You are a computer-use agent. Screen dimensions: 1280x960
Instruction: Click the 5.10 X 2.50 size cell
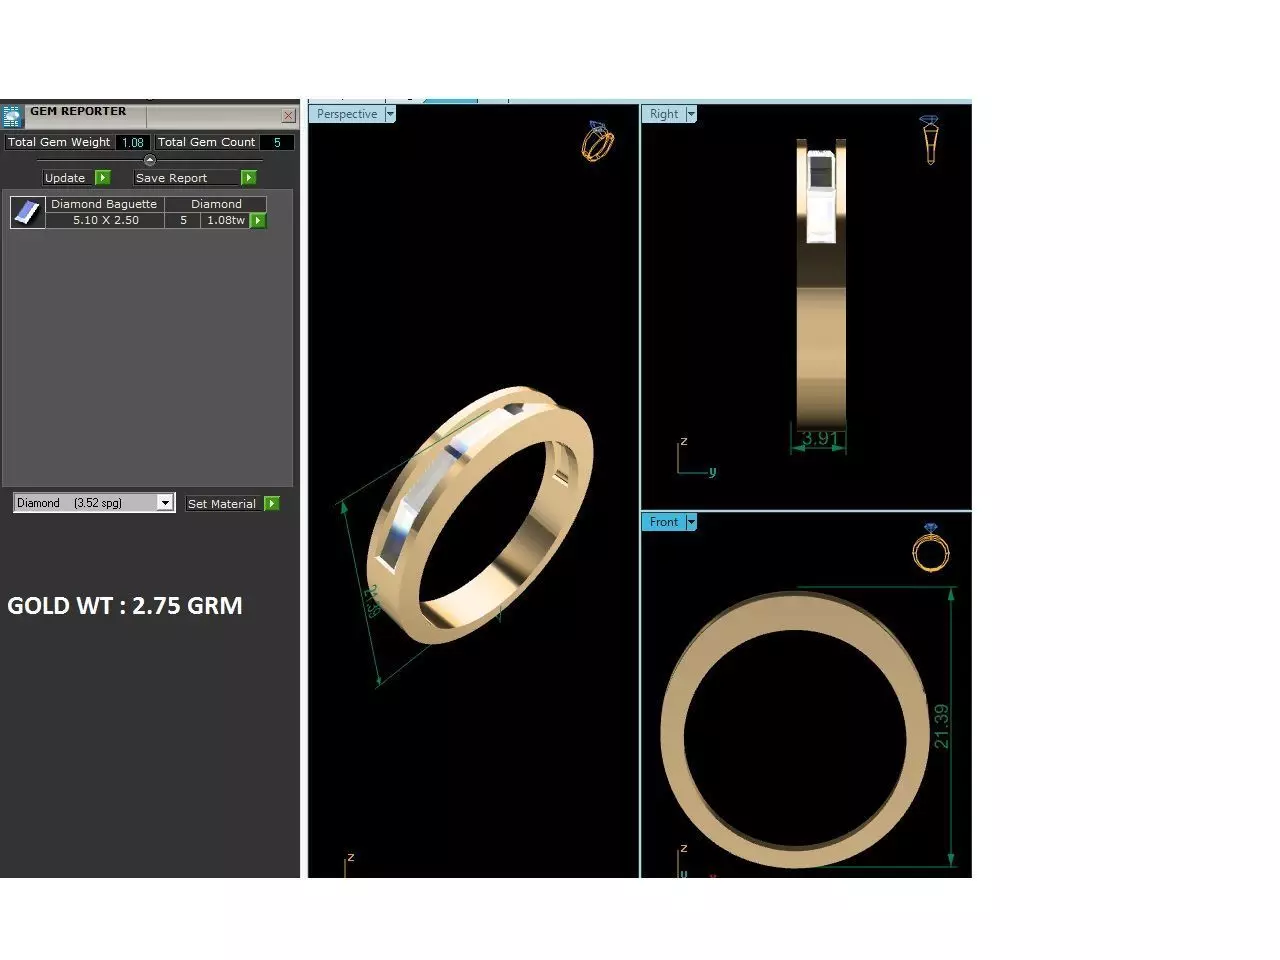pyautogui.click(x=105, y=220)
